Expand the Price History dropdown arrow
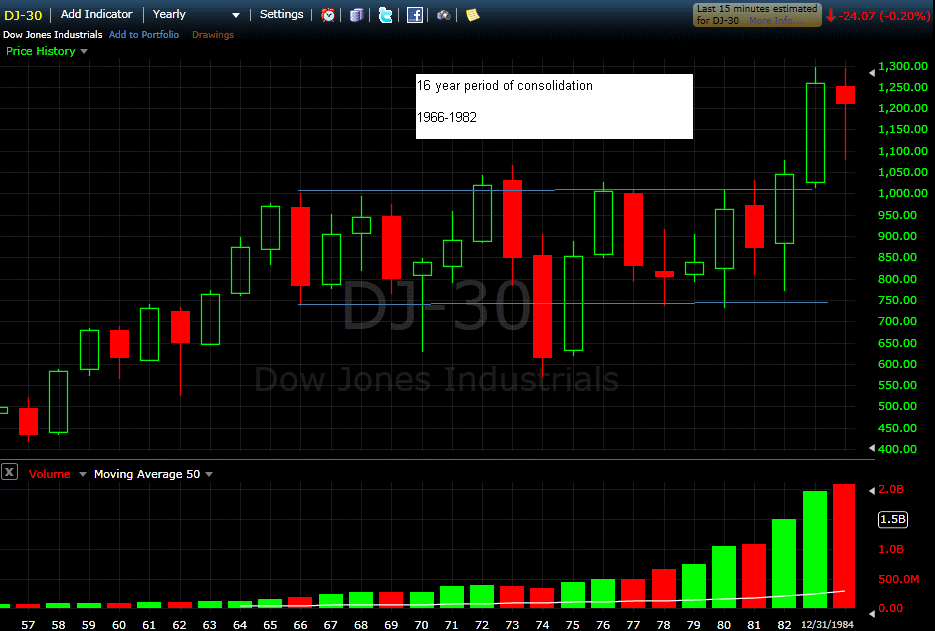This screenshot has height=631, width=935. point(84,51)
